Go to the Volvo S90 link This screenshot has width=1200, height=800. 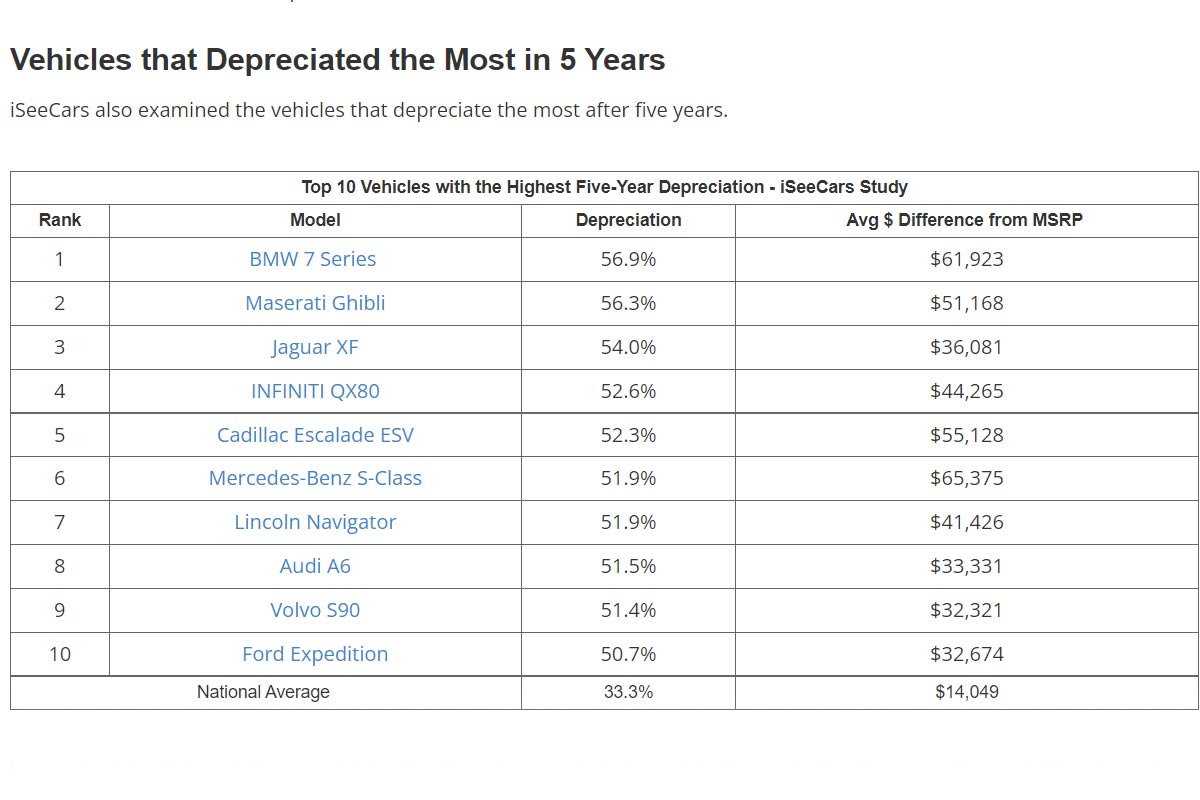point(315,610)
